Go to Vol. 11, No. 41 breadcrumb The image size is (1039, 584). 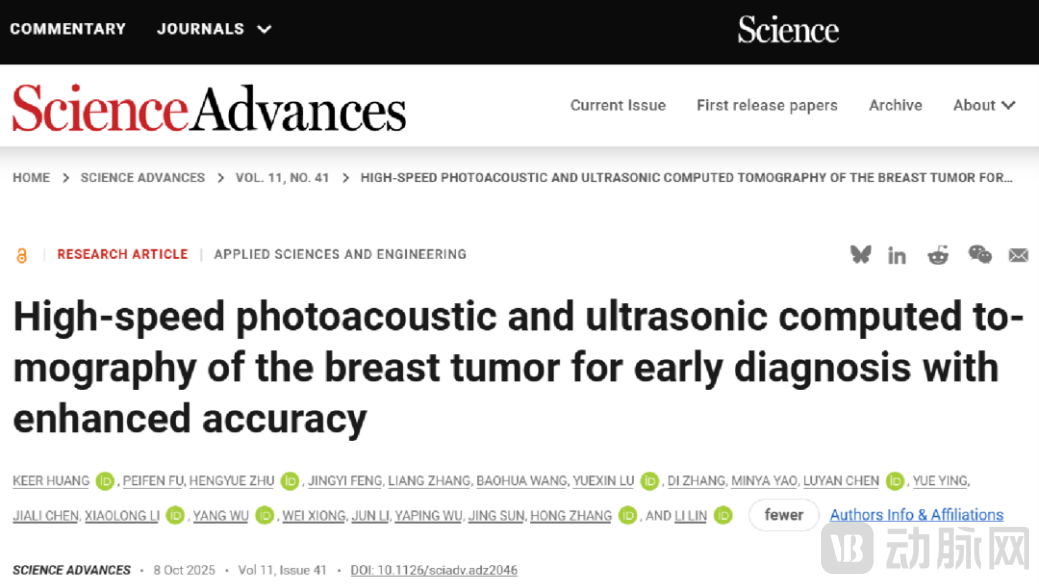coord(282,178)
